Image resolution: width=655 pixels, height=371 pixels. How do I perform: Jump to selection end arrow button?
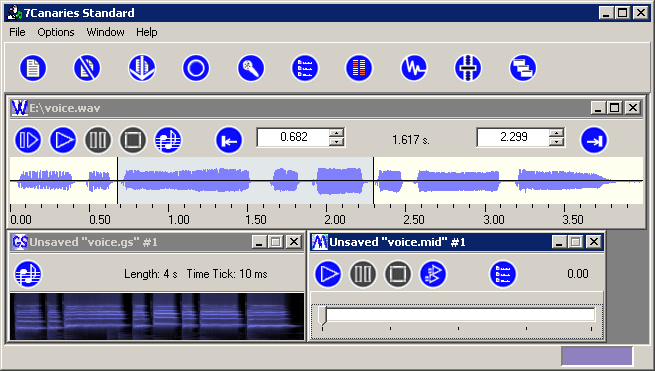point(594,140)
